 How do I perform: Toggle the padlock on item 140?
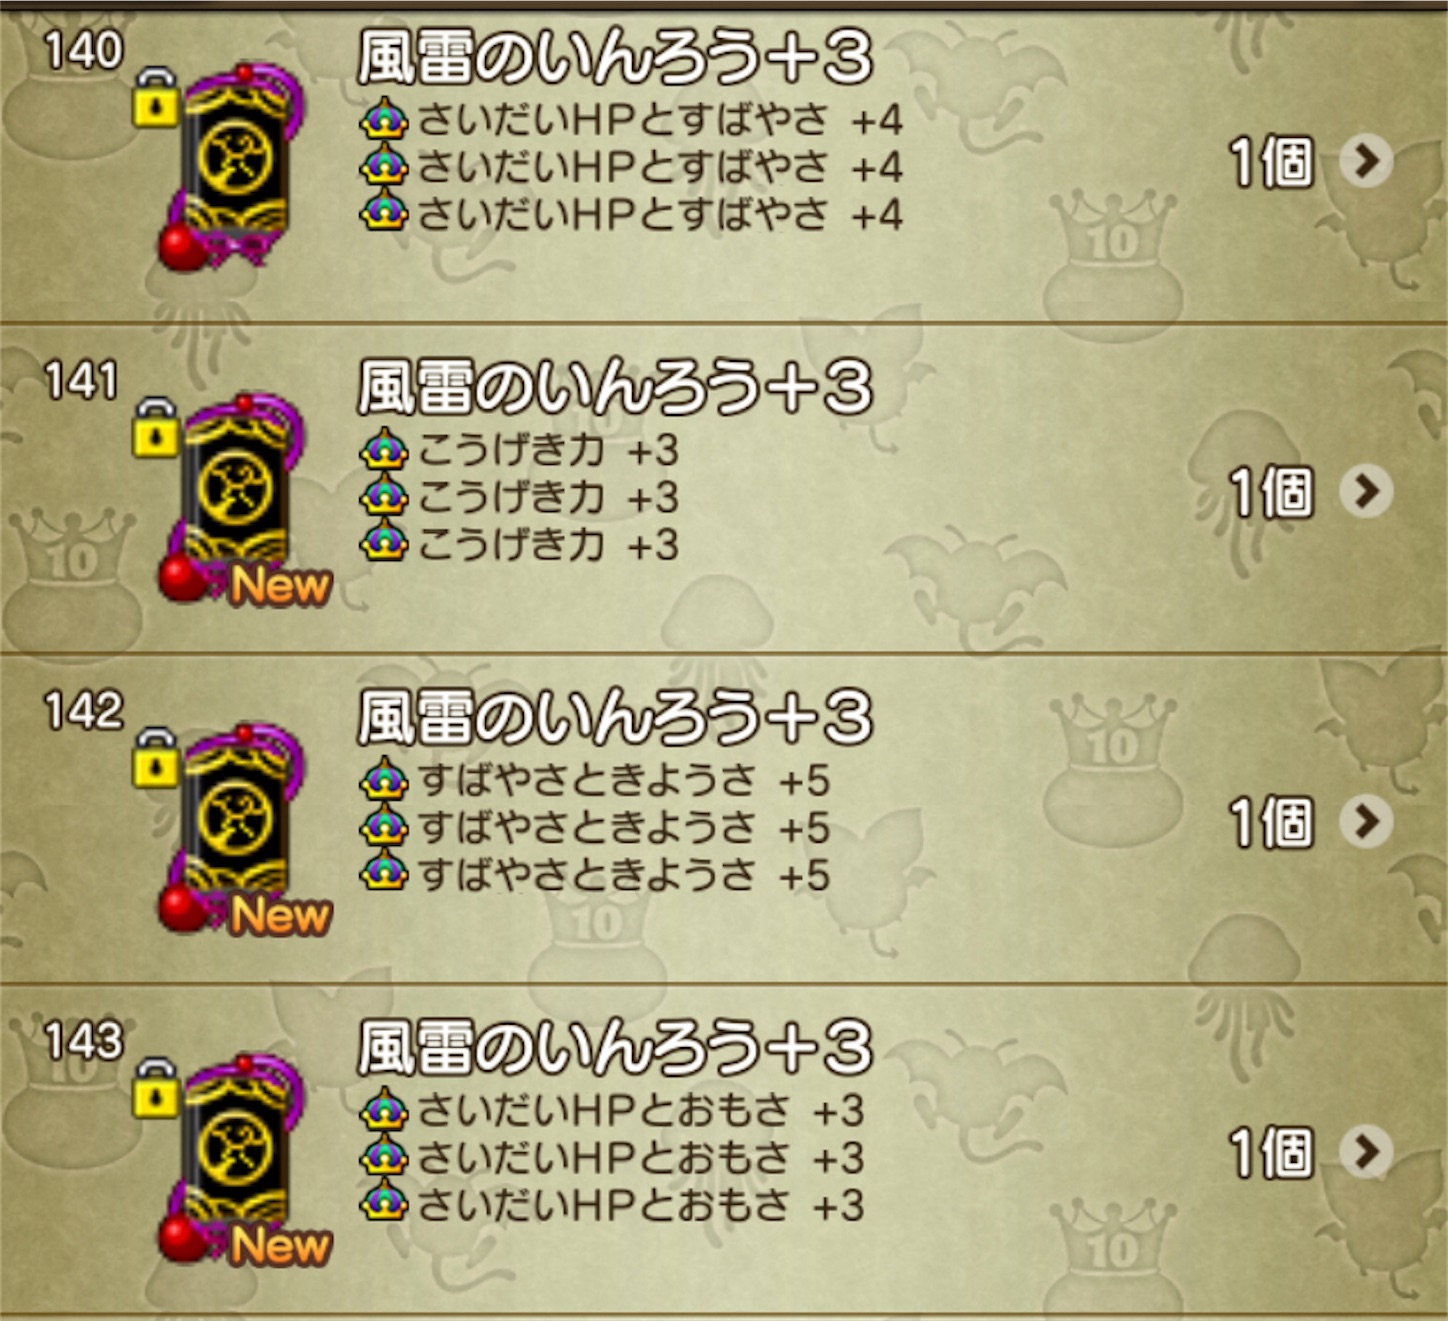point(155,98)
